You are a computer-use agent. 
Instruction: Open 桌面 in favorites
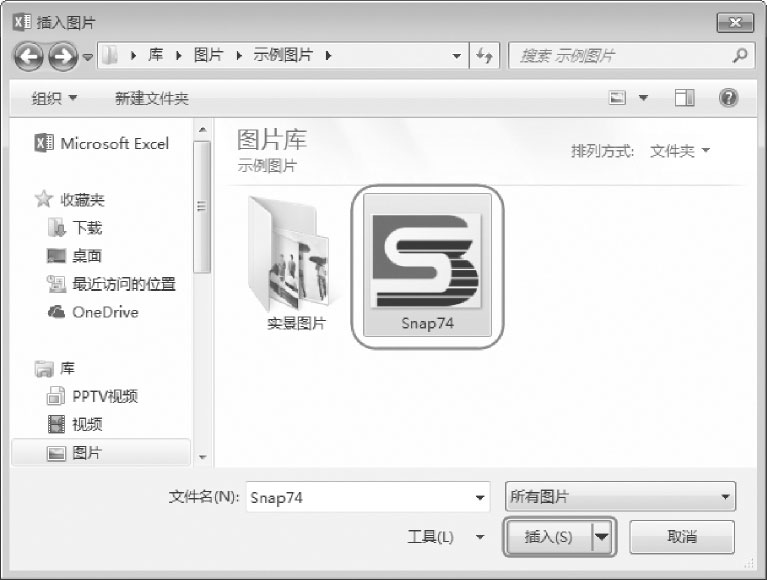pyautogui.click(x=74, y=255)
